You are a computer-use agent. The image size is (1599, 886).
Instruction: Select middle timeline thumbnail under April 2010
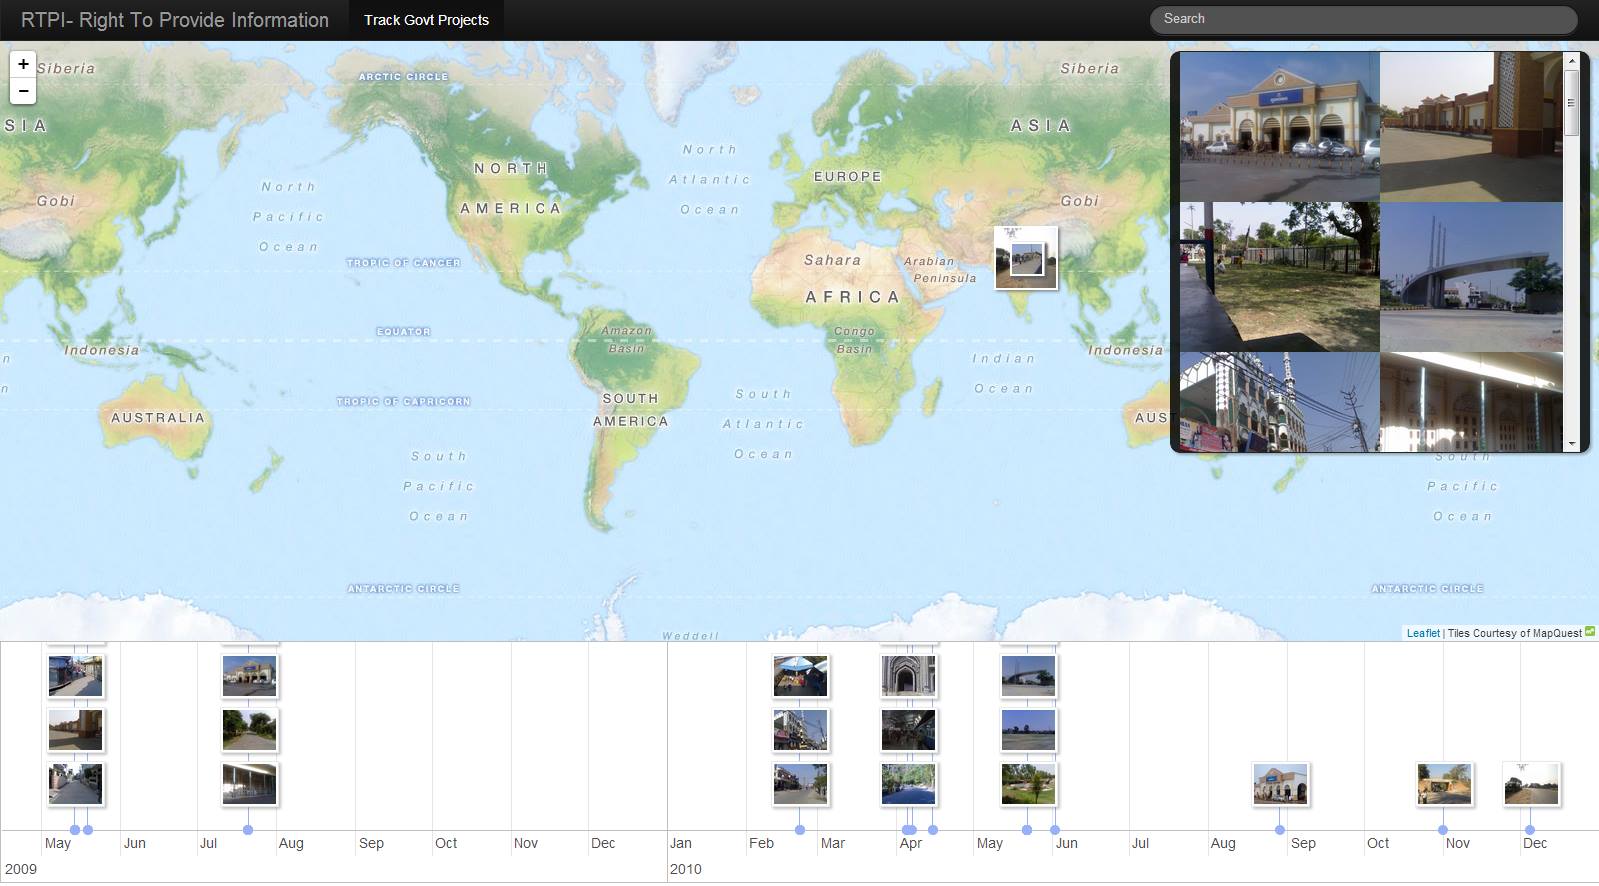(909, 731)
